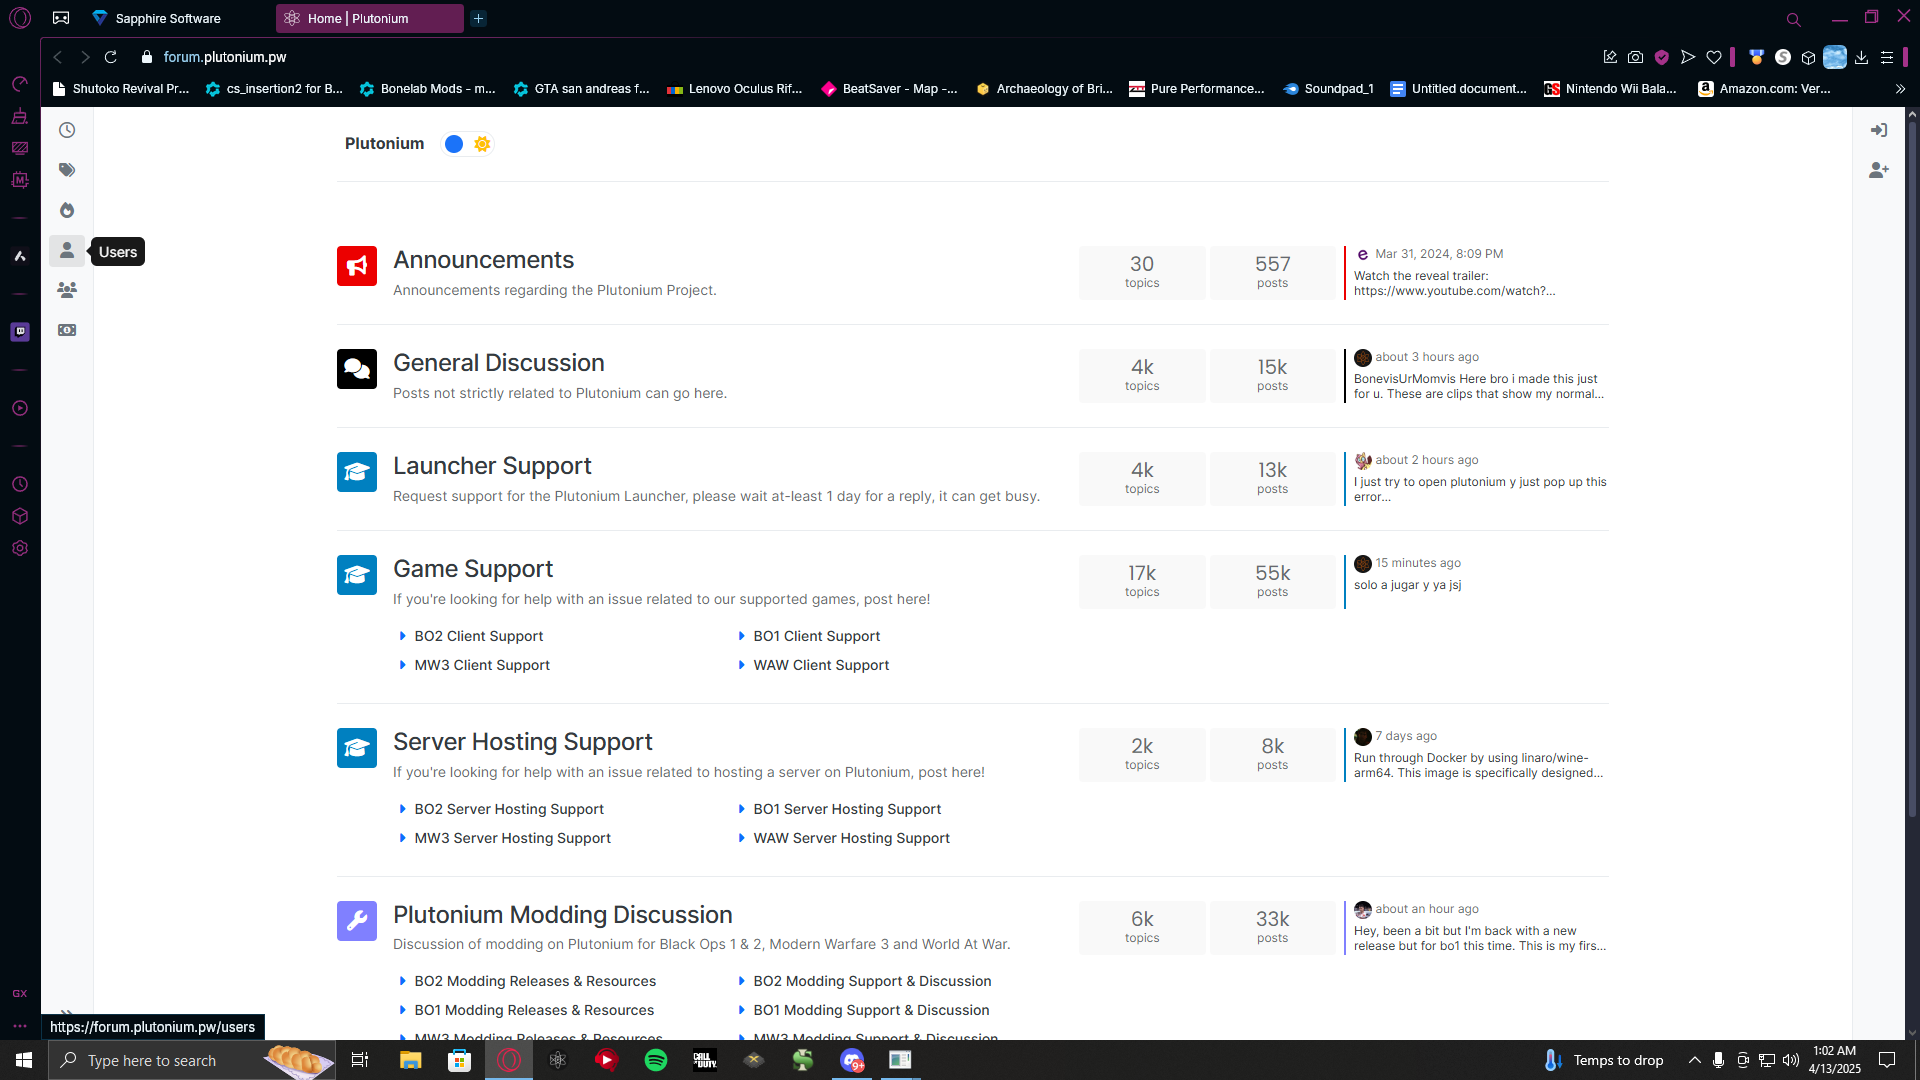Open Twitch in the Opera GX sidebar
The image size is (1920, 1080).
point(20,332)
